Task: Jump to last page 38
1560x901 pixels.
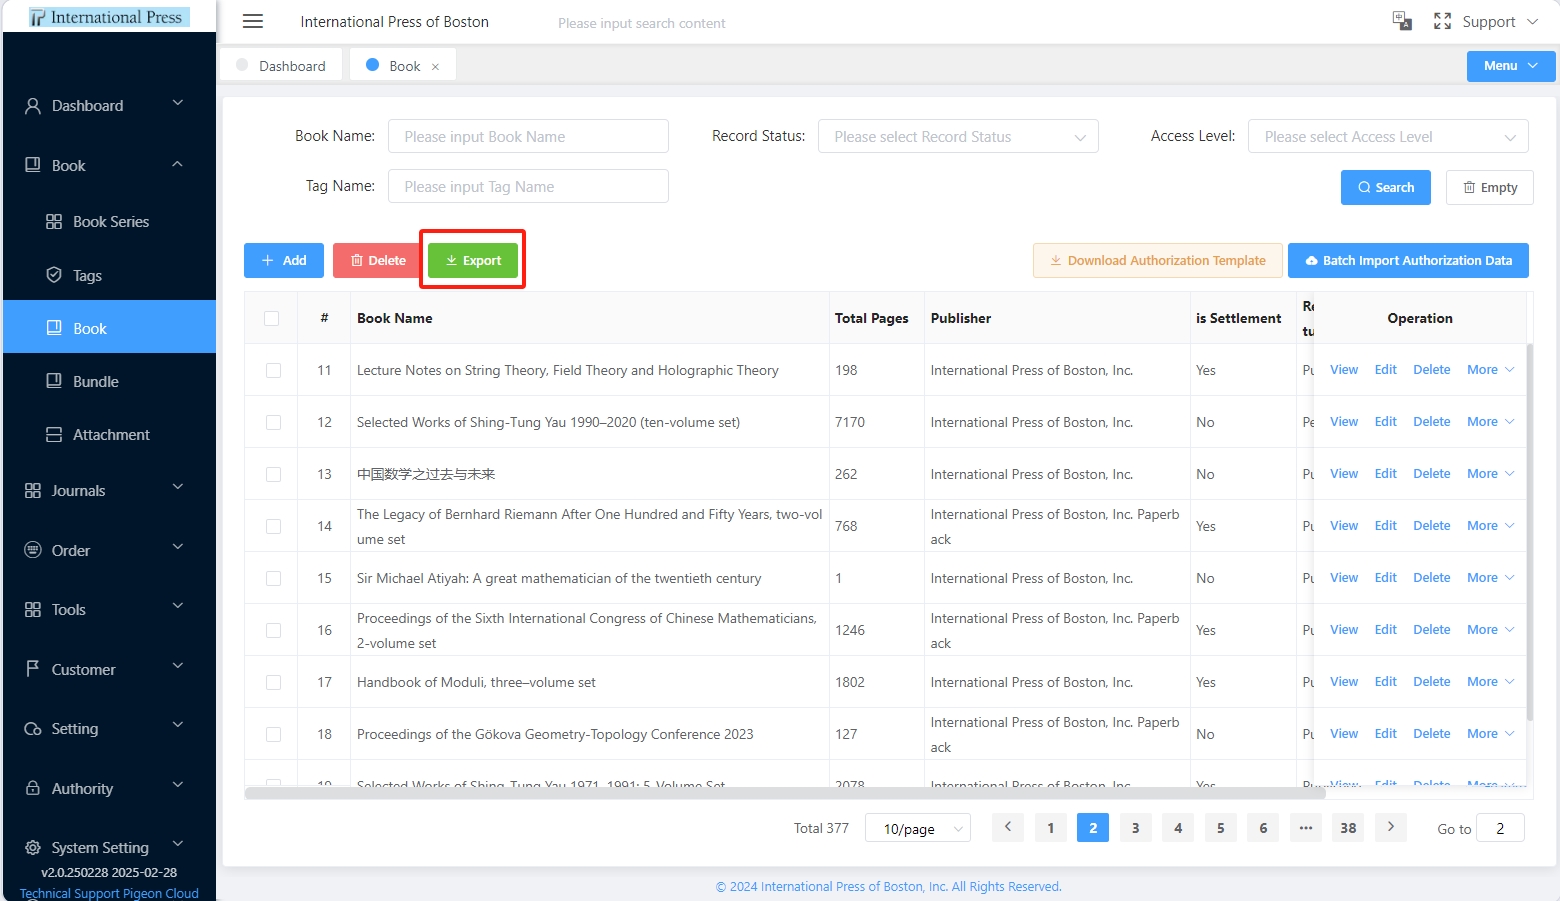Action: click(x=1348, y=828)
